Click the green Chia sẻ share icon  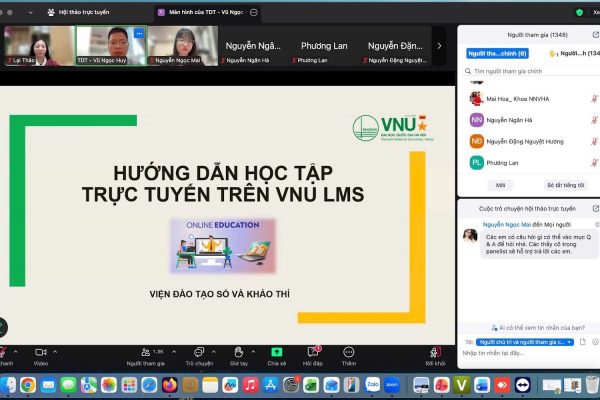point(276,352)
